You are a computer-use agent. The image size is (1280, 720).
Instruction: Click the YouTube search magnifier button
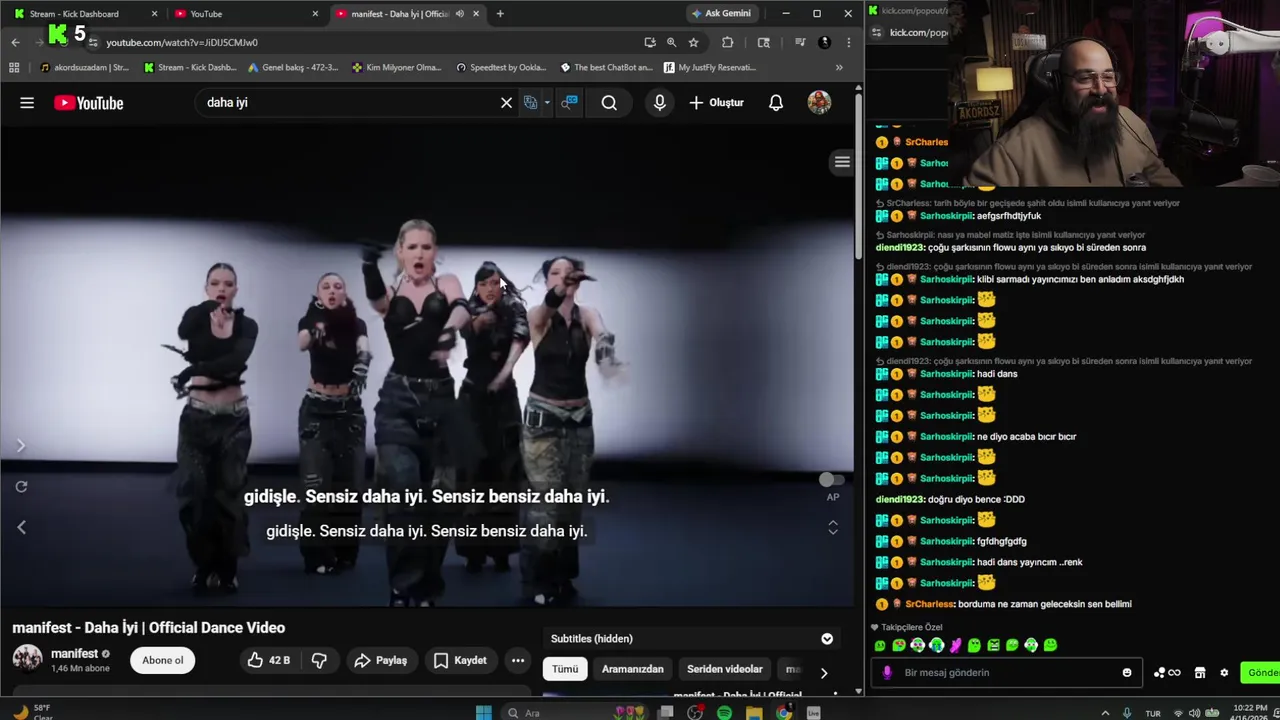pos(609,103)
